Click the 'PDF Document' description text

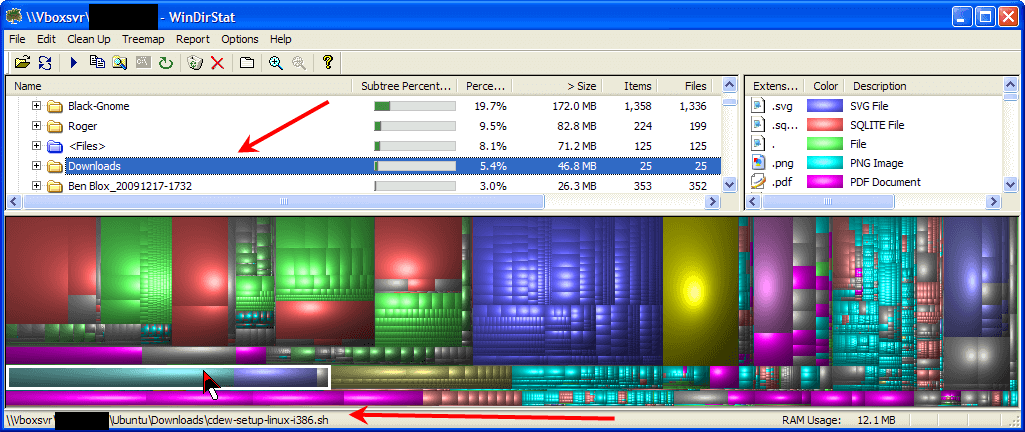(x=885, y=182)
